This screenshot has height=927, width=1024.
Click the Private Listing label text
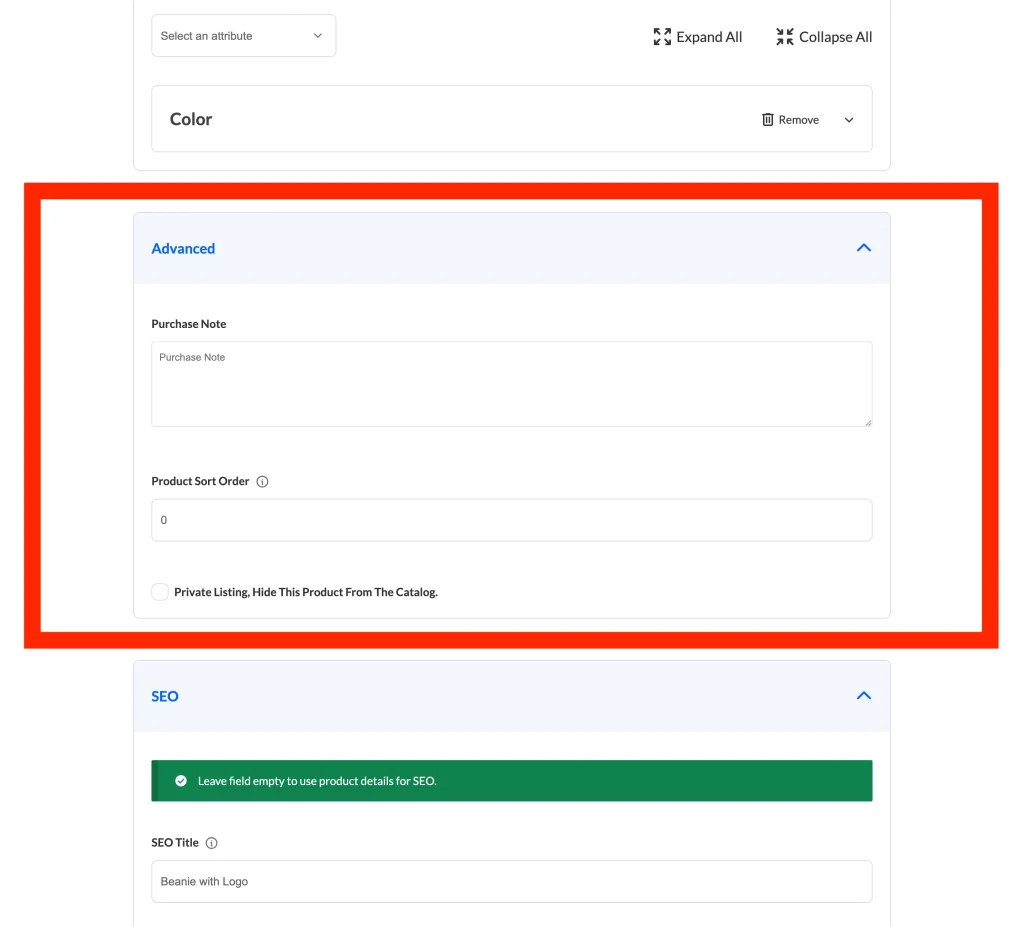[x=305, y=592]
